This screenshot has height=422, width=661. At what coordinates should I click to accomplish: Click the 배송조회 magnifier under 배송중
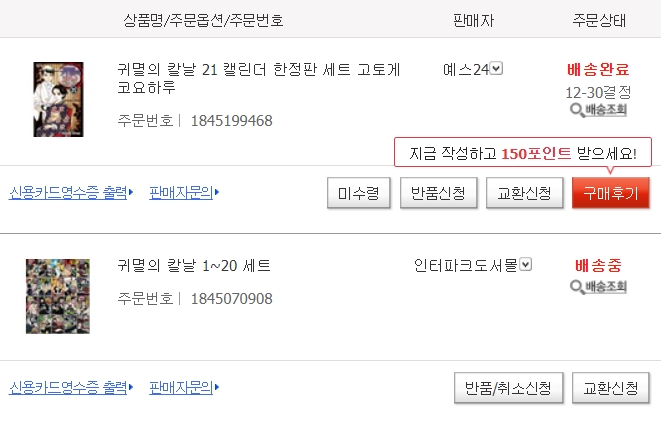tap(597, 287)
